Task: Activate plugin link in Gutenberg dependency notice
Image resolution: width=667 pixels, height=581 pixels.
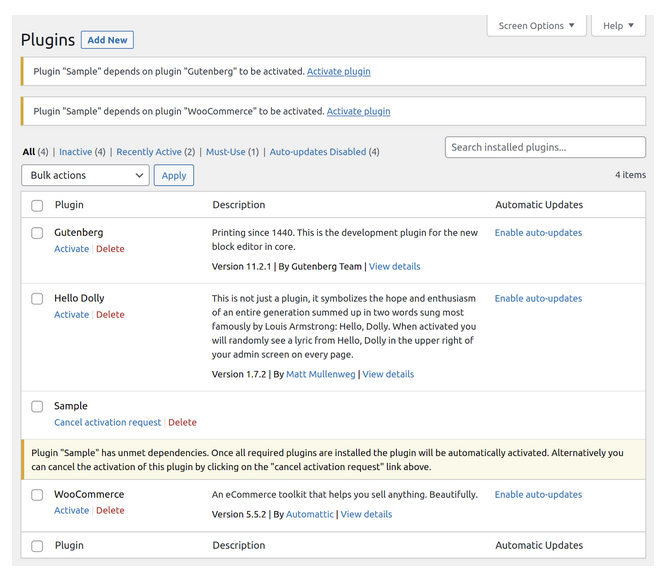Action: [x=339, y=71]
